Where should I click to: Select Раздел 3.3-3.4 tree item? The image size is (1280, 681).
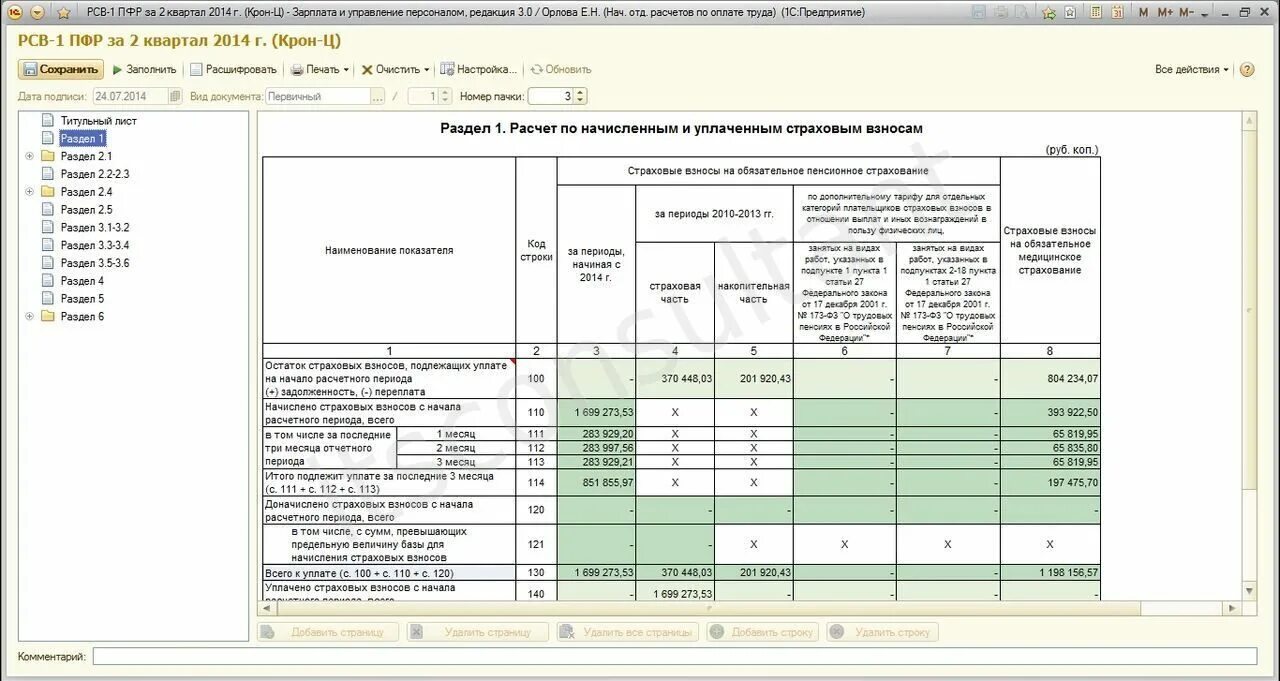pos(95,245)
